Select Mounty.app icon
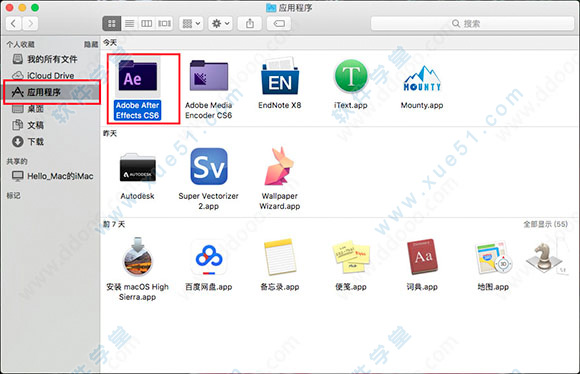The height and width of the screenshot is (374, 580). (x=422, y=79)
